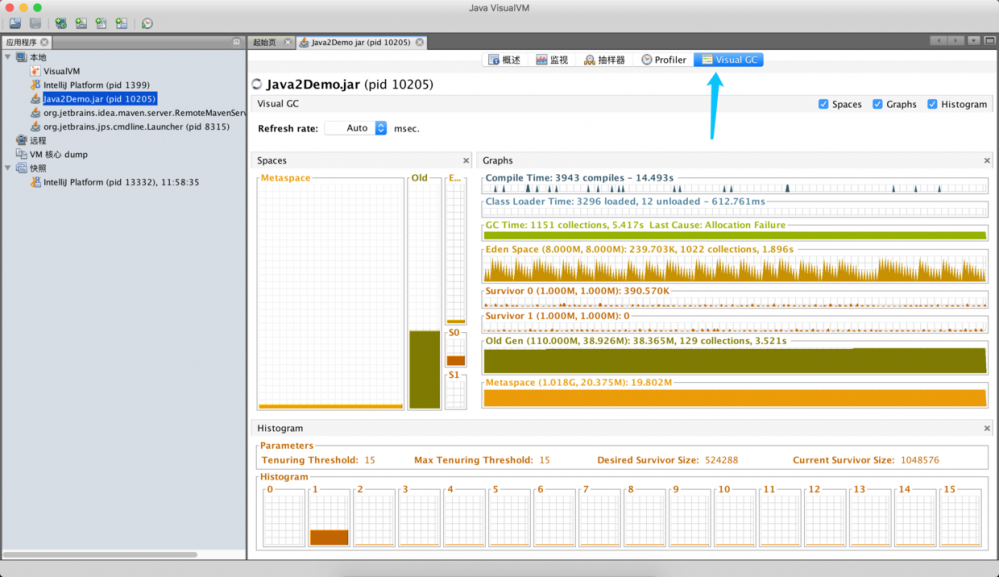Open the 起始页 tab
Viewport: 999px width, 577px height.
click(x=263, y=42)
